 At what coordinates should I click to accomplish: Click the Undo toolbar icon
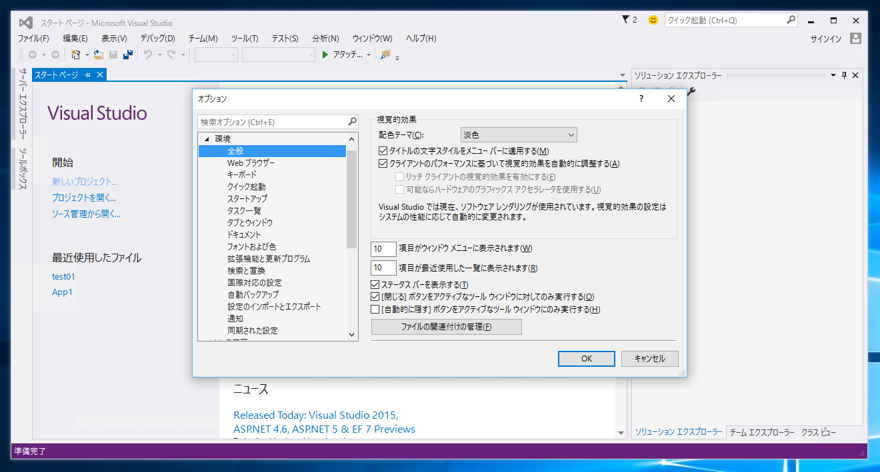tap(148, 54)
